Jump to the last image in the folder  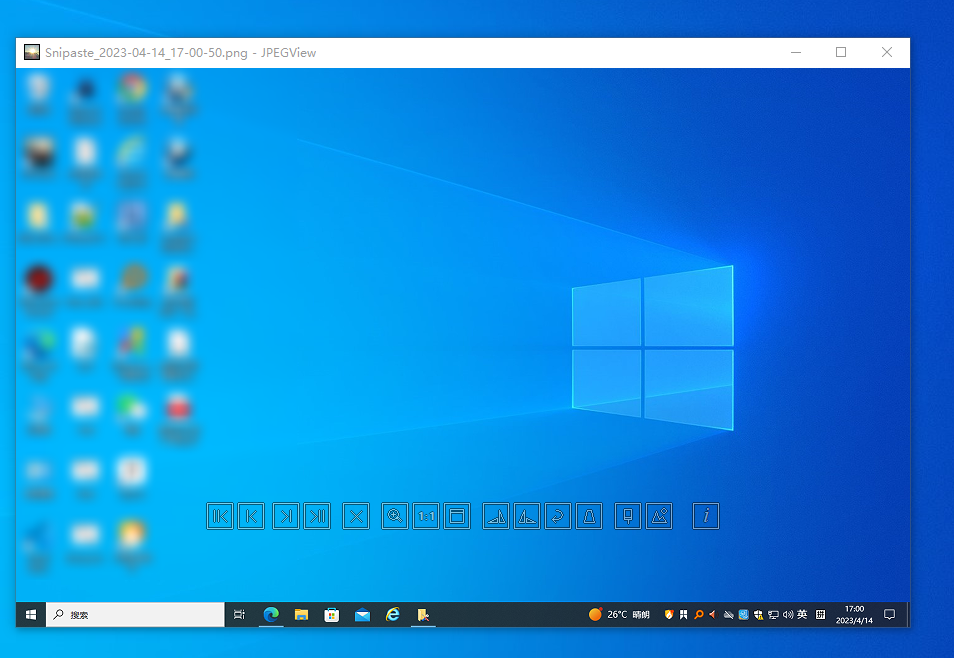point(317,516)
